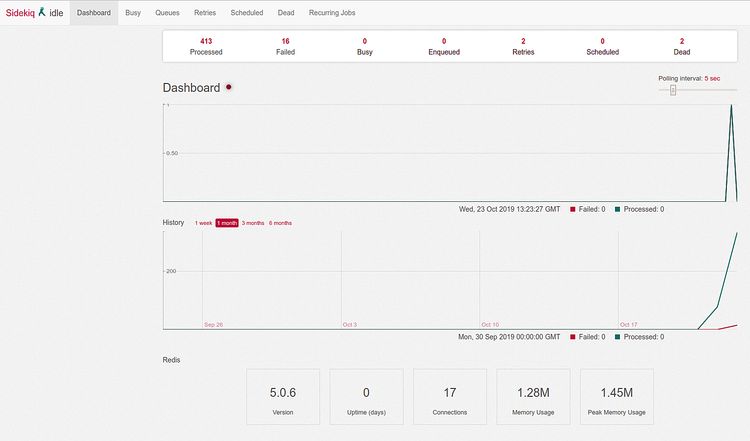Click the Sidekiq logo in navbar
This screenshot has height=441, width=750.
(x=26, y=13)
